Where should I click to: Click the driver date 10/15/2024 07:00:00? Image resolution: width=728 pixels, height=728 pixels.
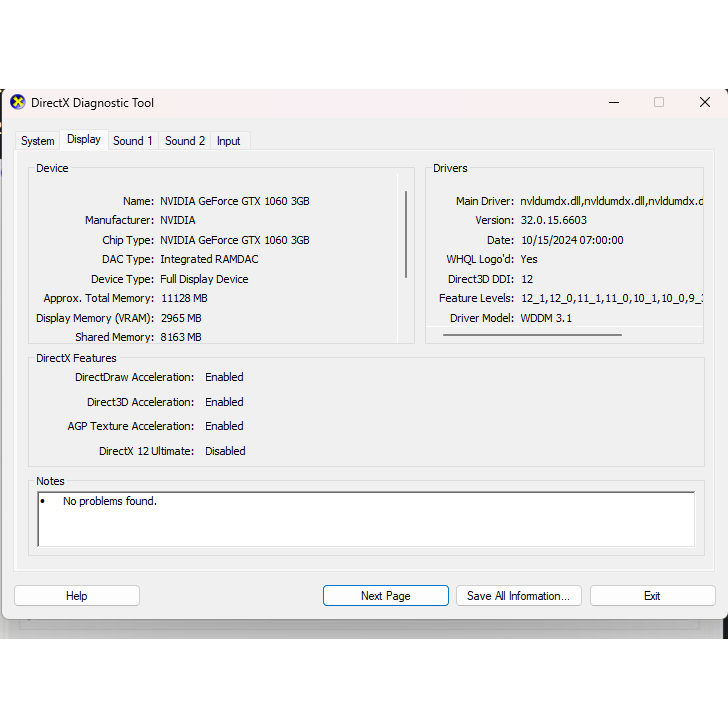click(572, 240)
